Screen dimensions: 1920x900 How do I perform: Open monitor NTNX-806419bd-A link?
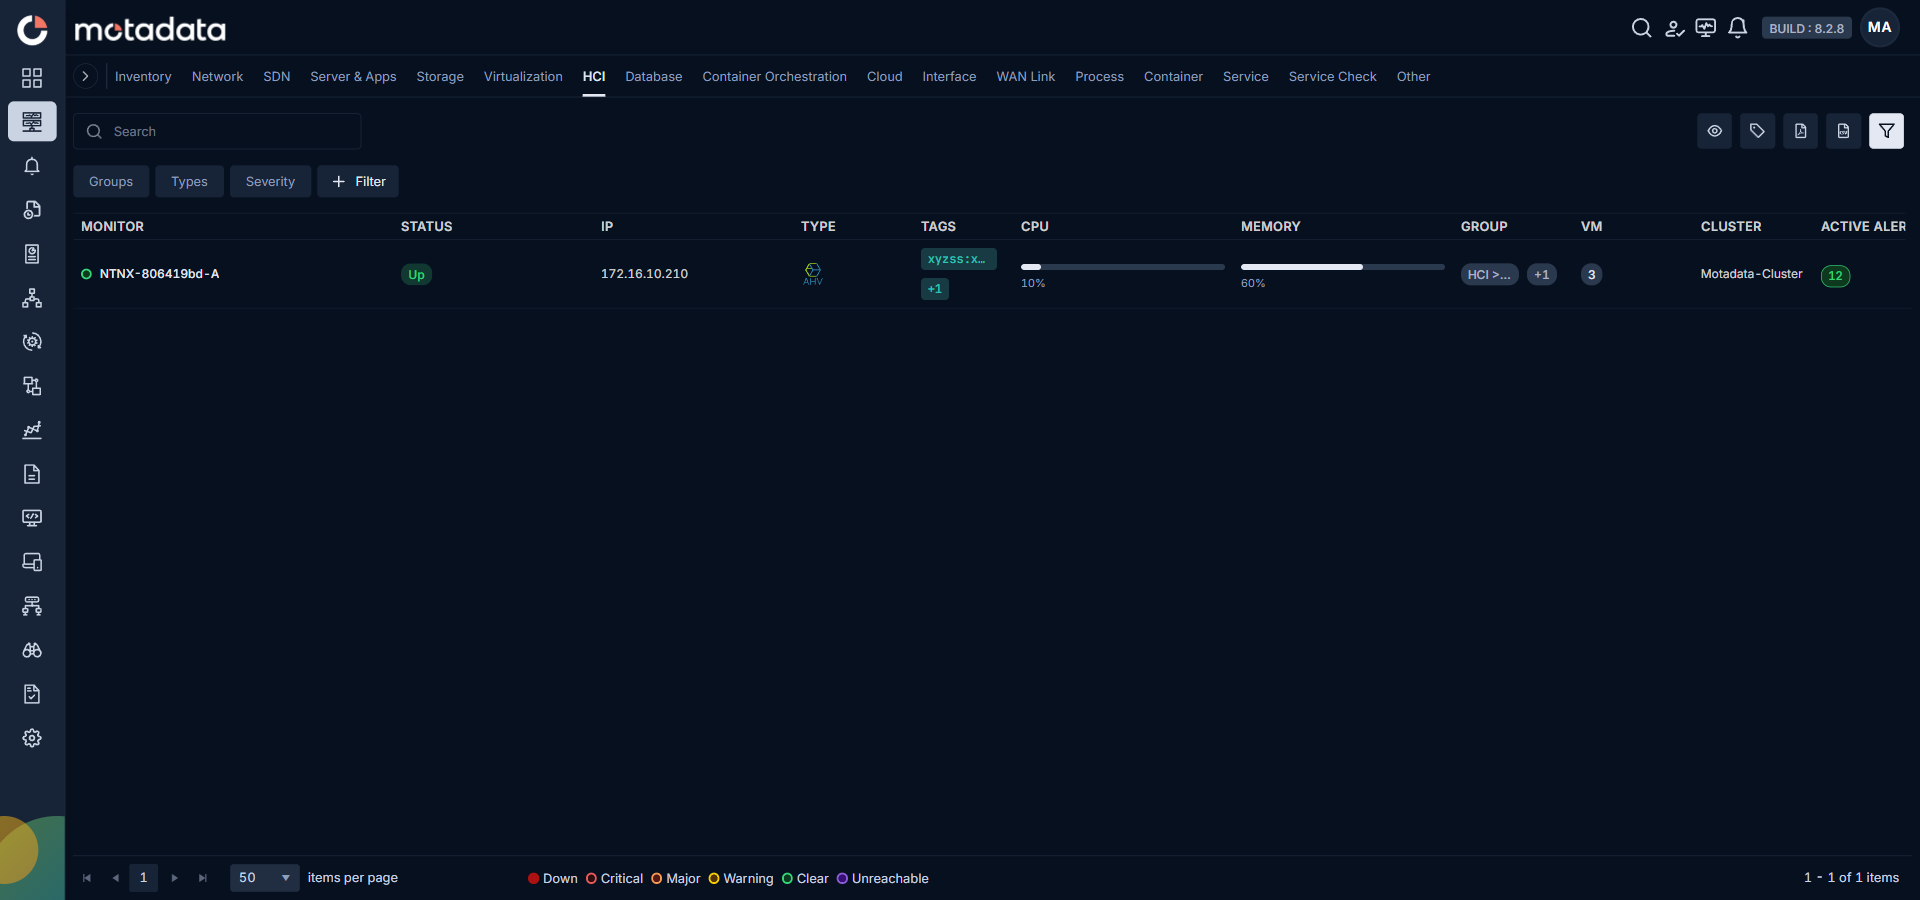159,274
